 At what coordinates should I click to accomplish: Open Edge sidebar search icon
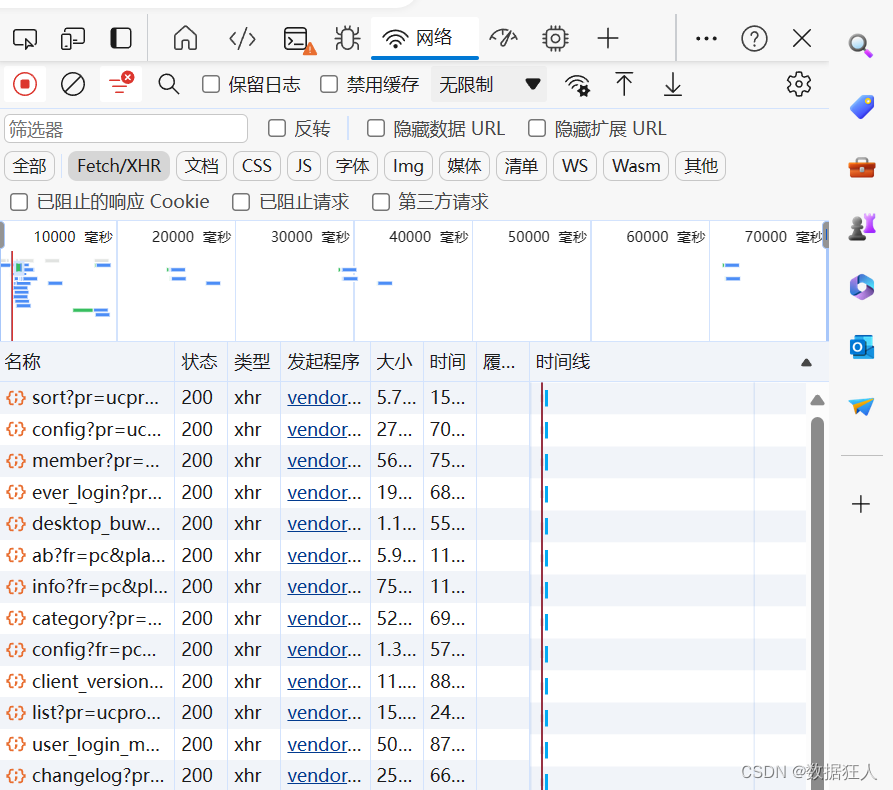(x=861, y=46)
